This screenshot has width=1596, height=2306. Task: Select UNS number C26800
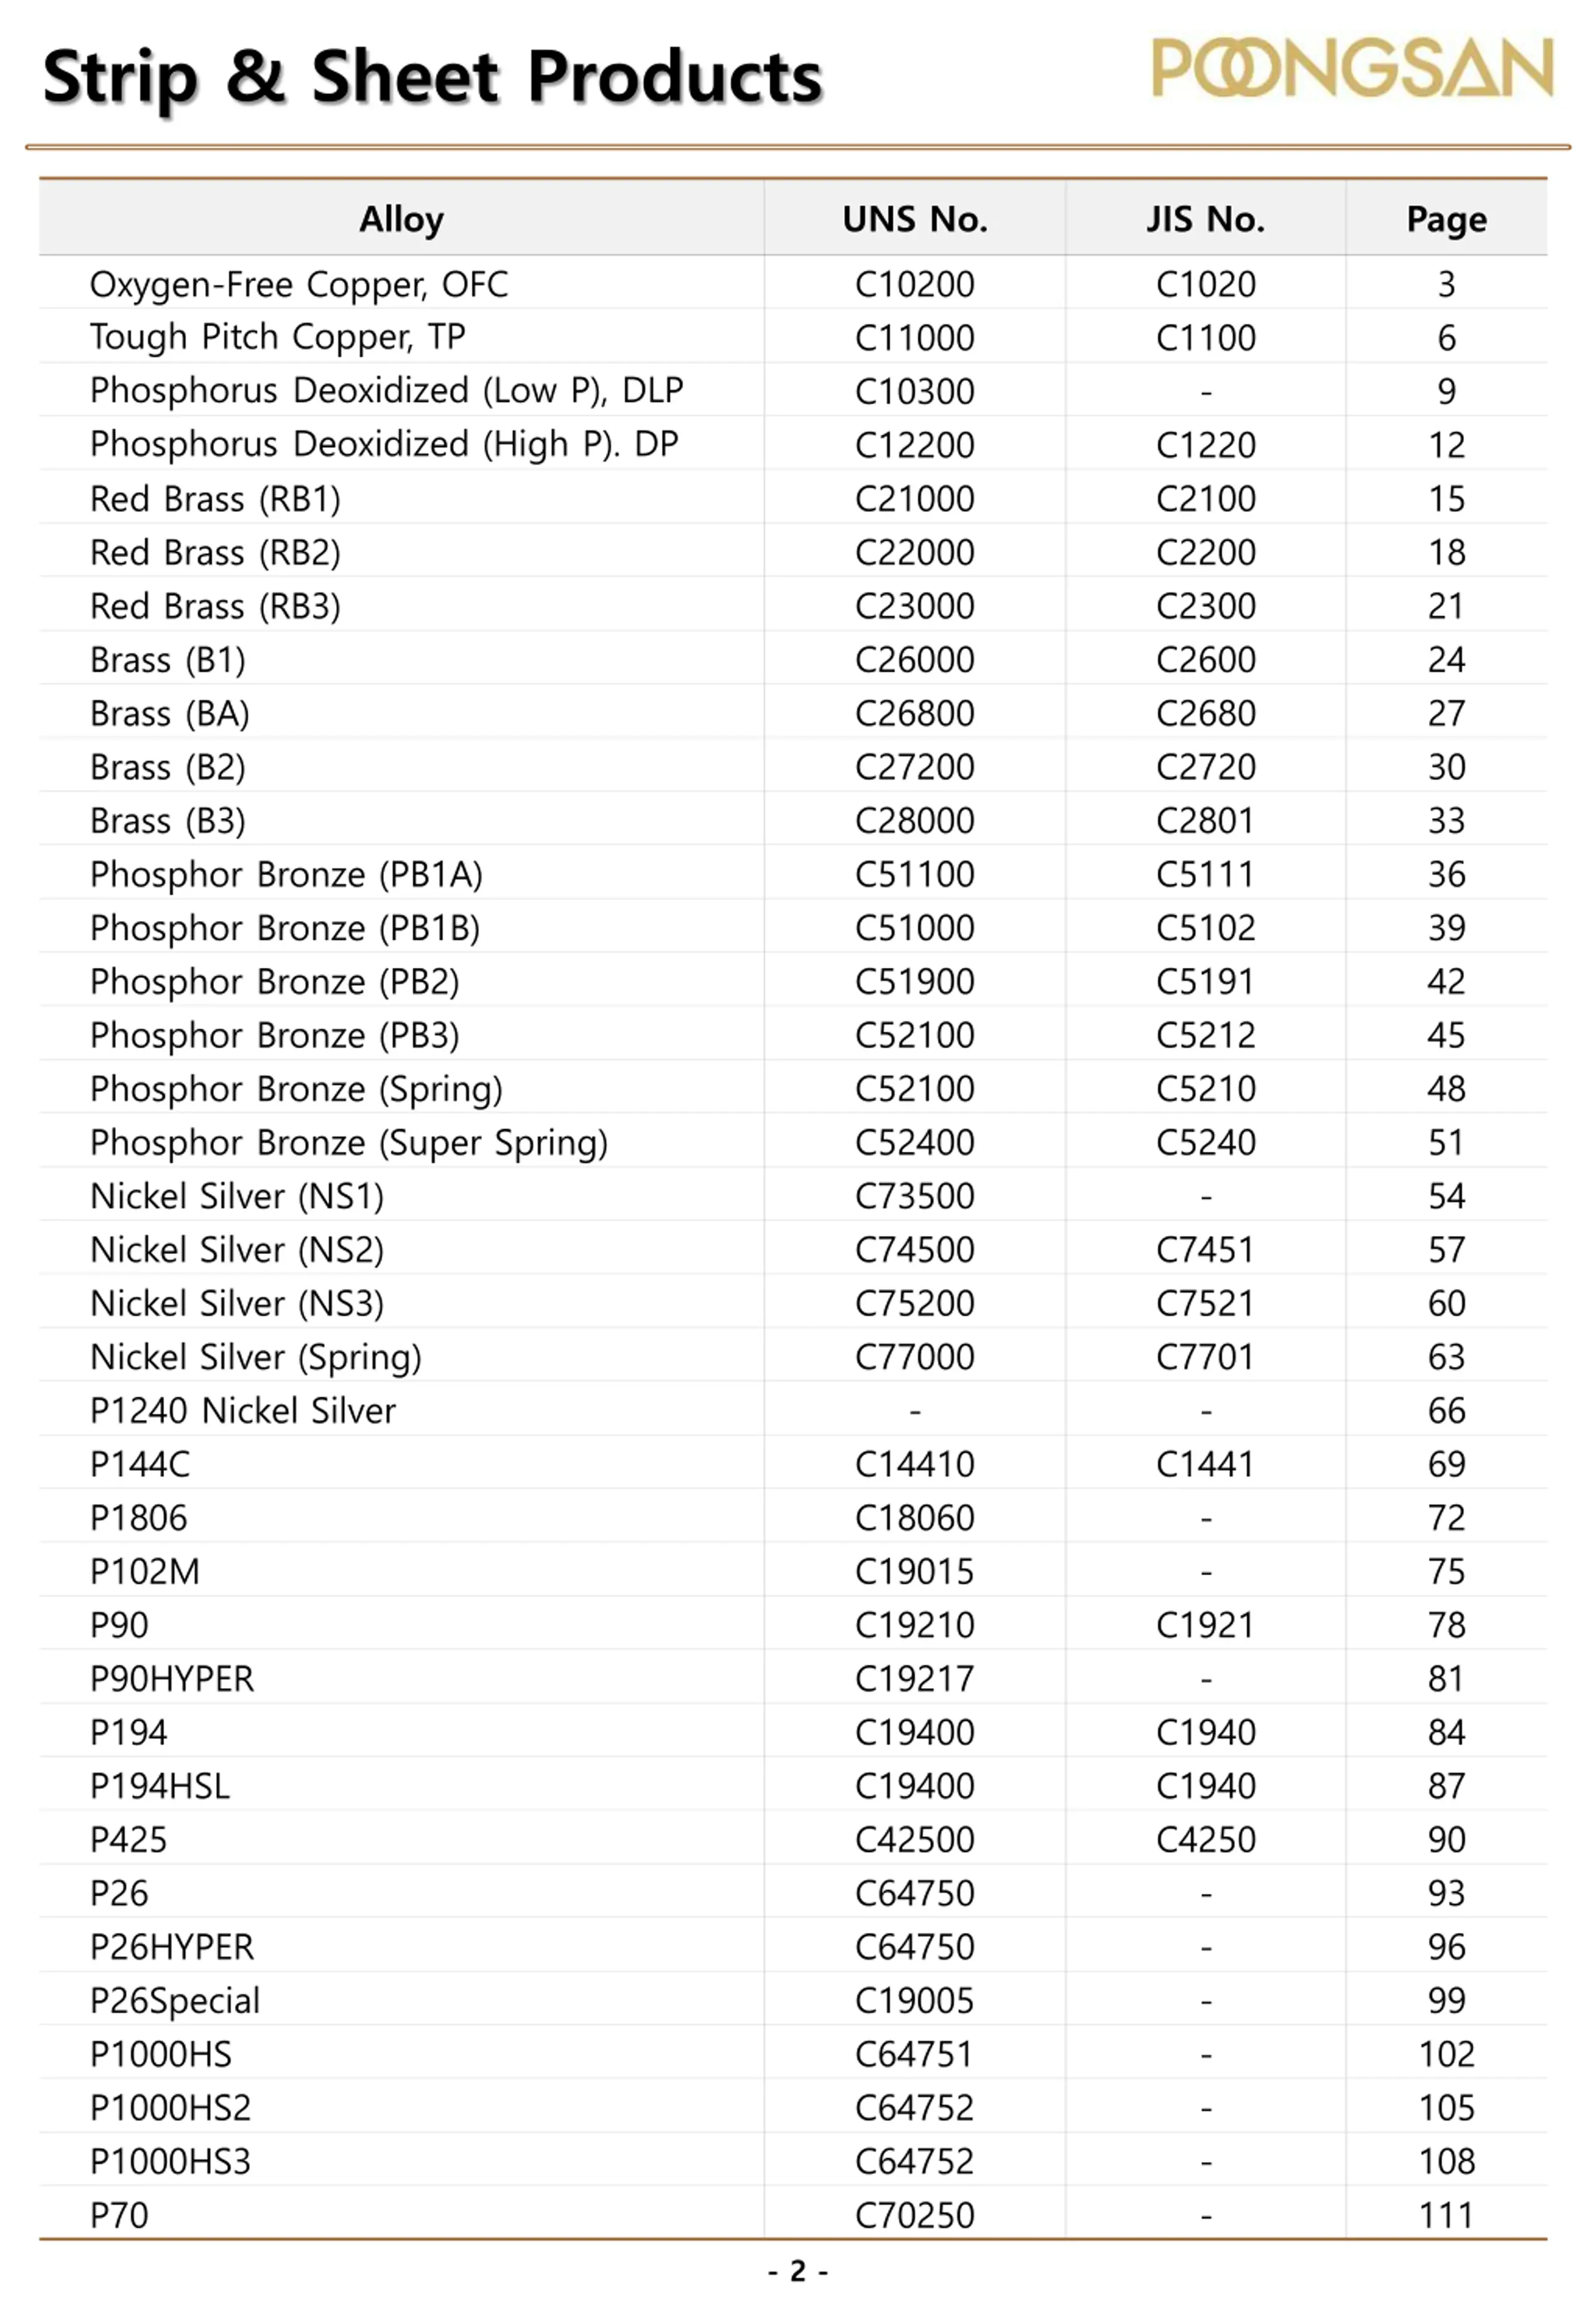(x=915, y=713)
